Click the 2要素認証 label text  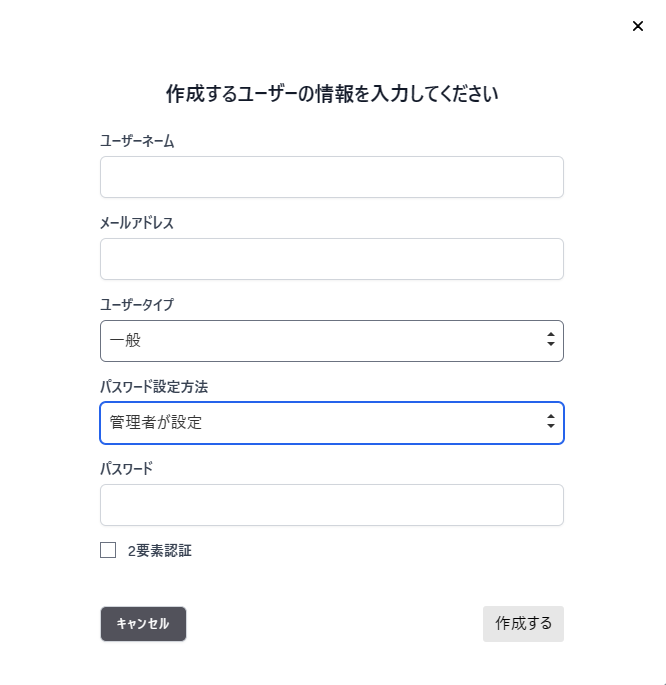click(x=159, y=551)
